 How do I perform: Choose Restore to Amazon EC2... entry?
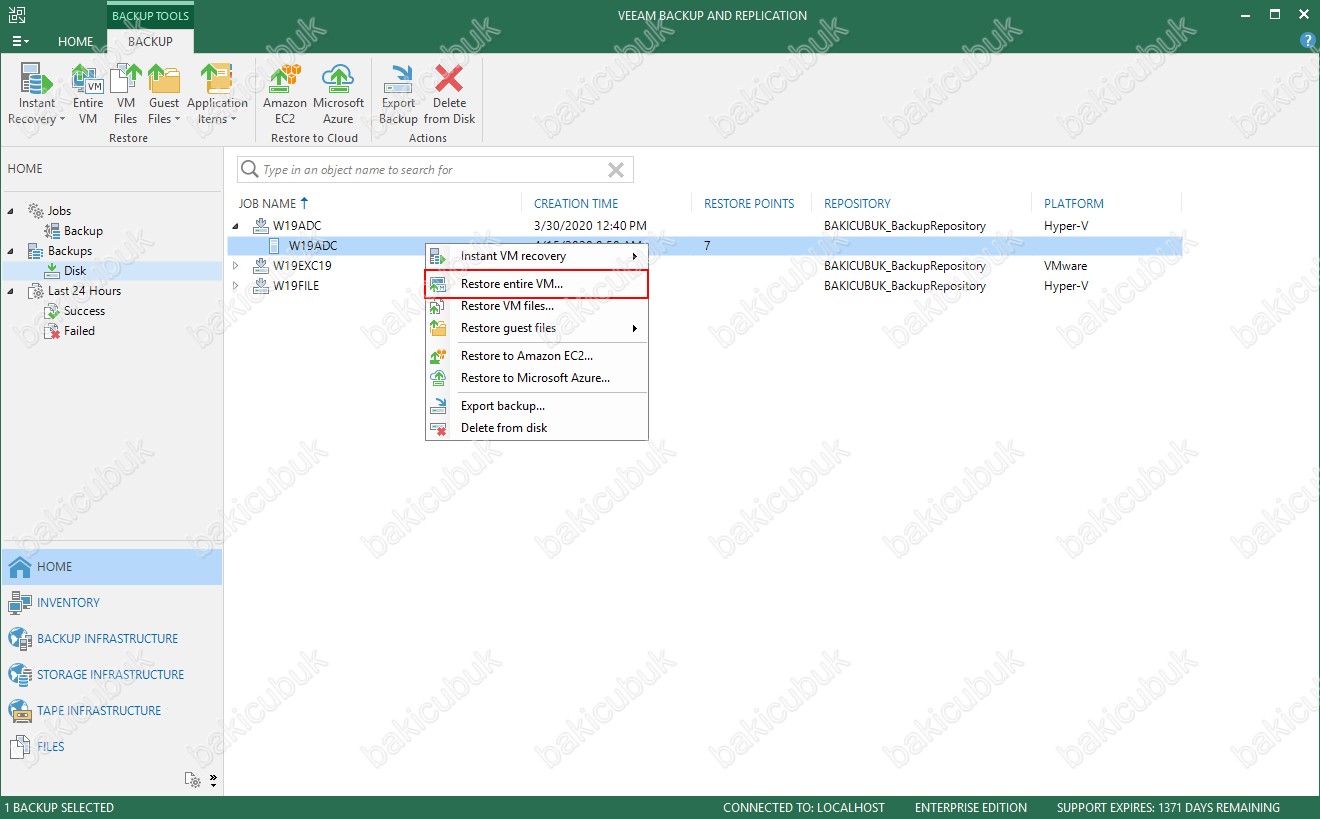[537, 356]
